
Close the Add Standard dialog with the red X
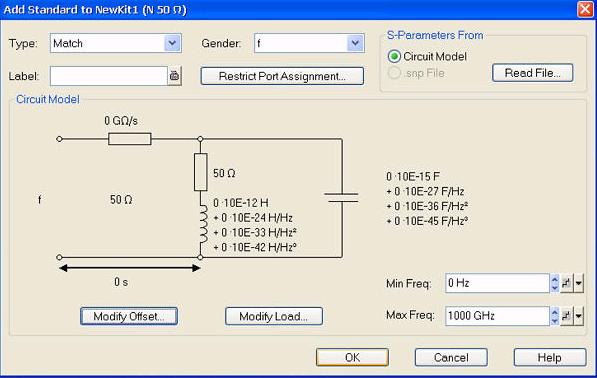[585, 9]
